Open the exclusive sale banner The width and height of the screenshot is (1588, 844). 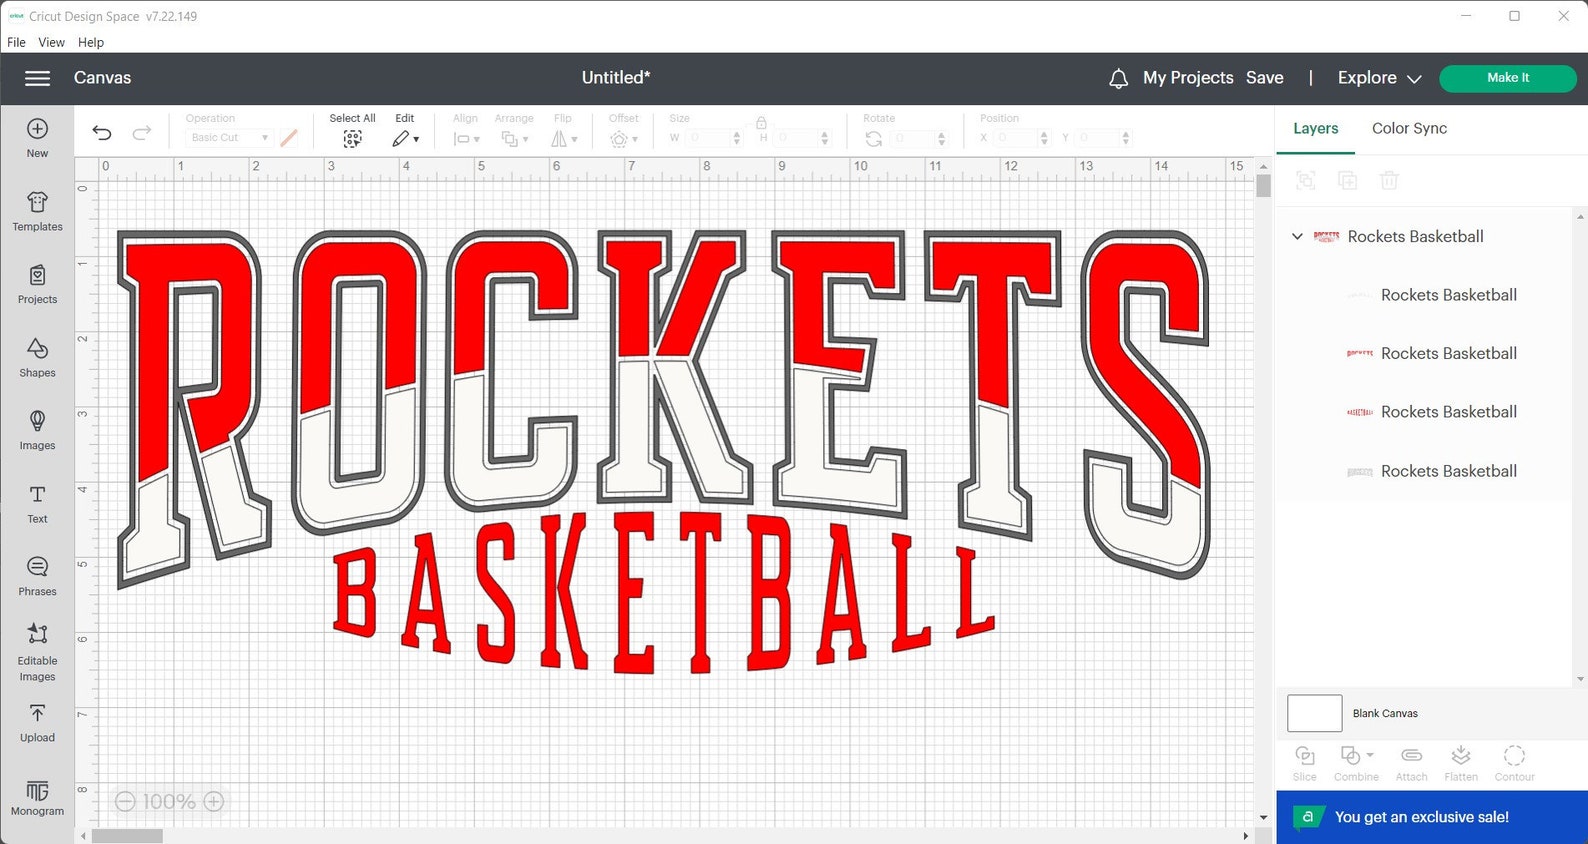click(1431, 817)
